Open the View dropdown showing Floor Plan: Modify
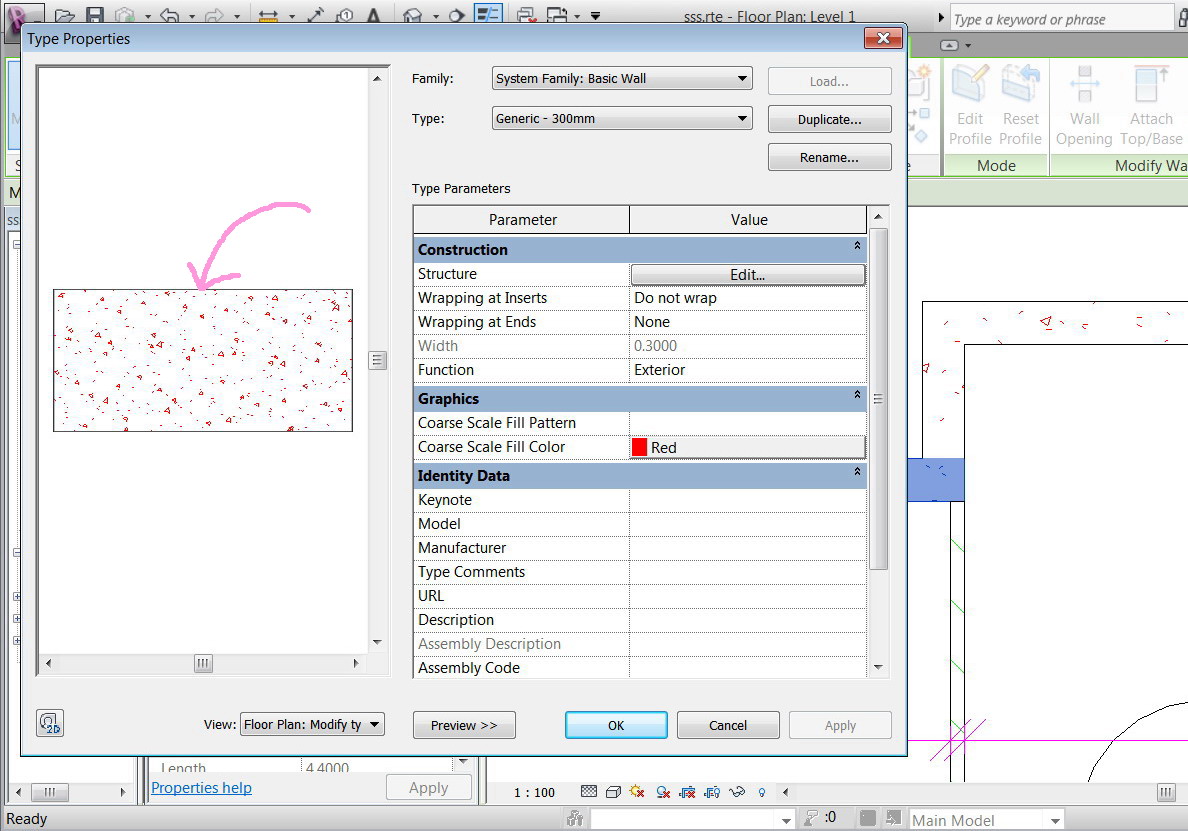 (x=312, y=723)
